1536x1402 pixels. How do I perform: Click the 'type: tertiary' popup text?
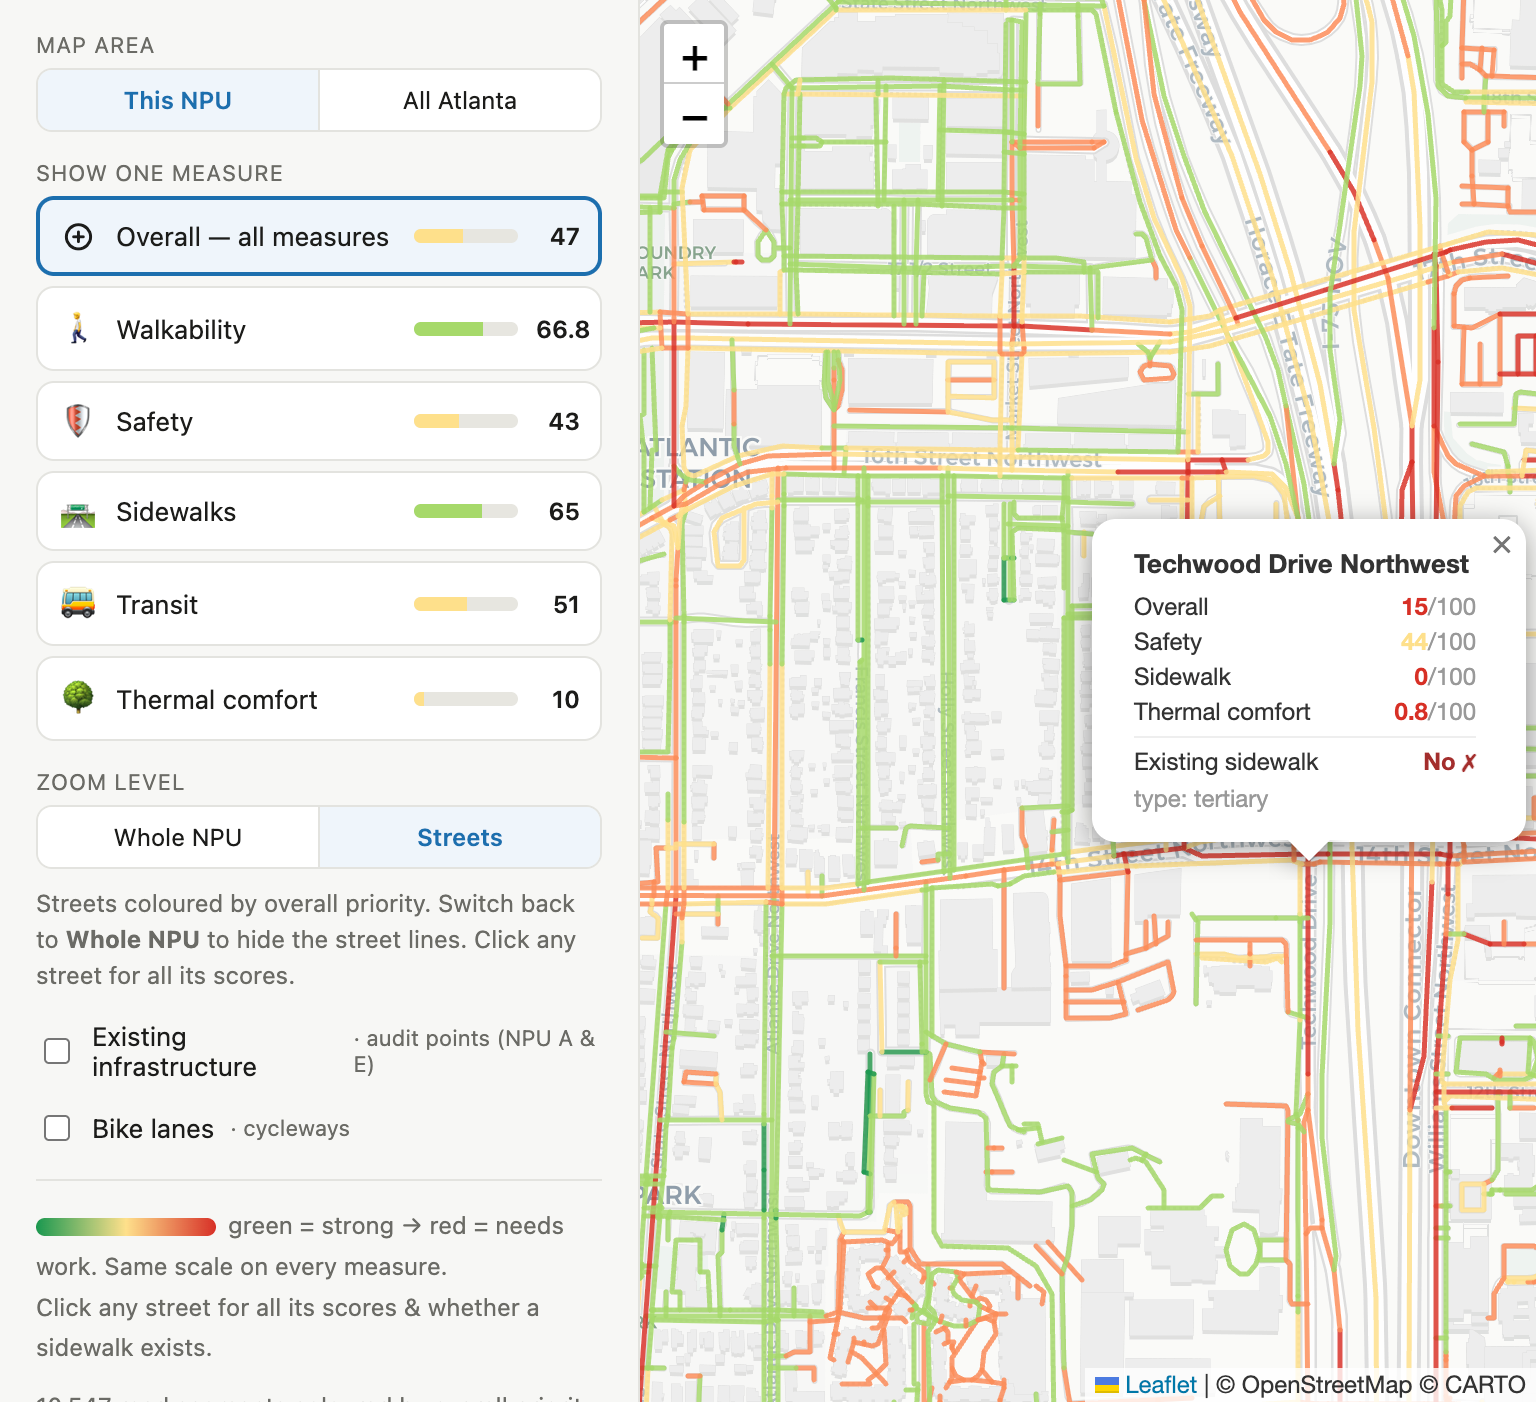(x=1201, y=799)
